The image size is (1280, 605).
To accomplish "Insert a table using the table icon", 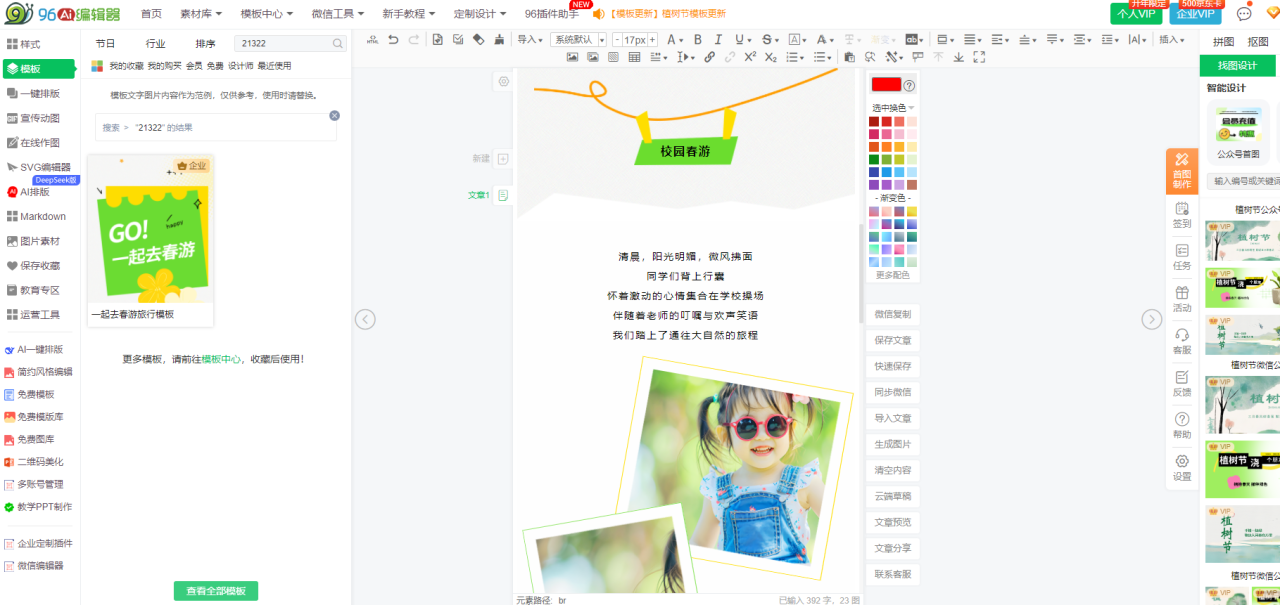I will (x=634, y=57).
